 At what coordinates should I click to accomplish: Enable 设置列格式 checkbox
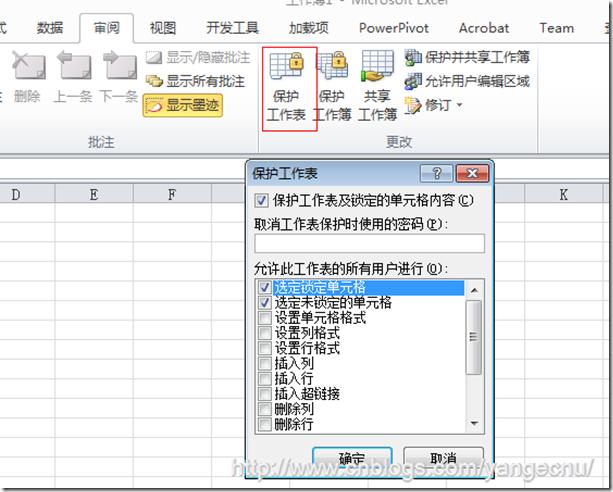[265, 333]
